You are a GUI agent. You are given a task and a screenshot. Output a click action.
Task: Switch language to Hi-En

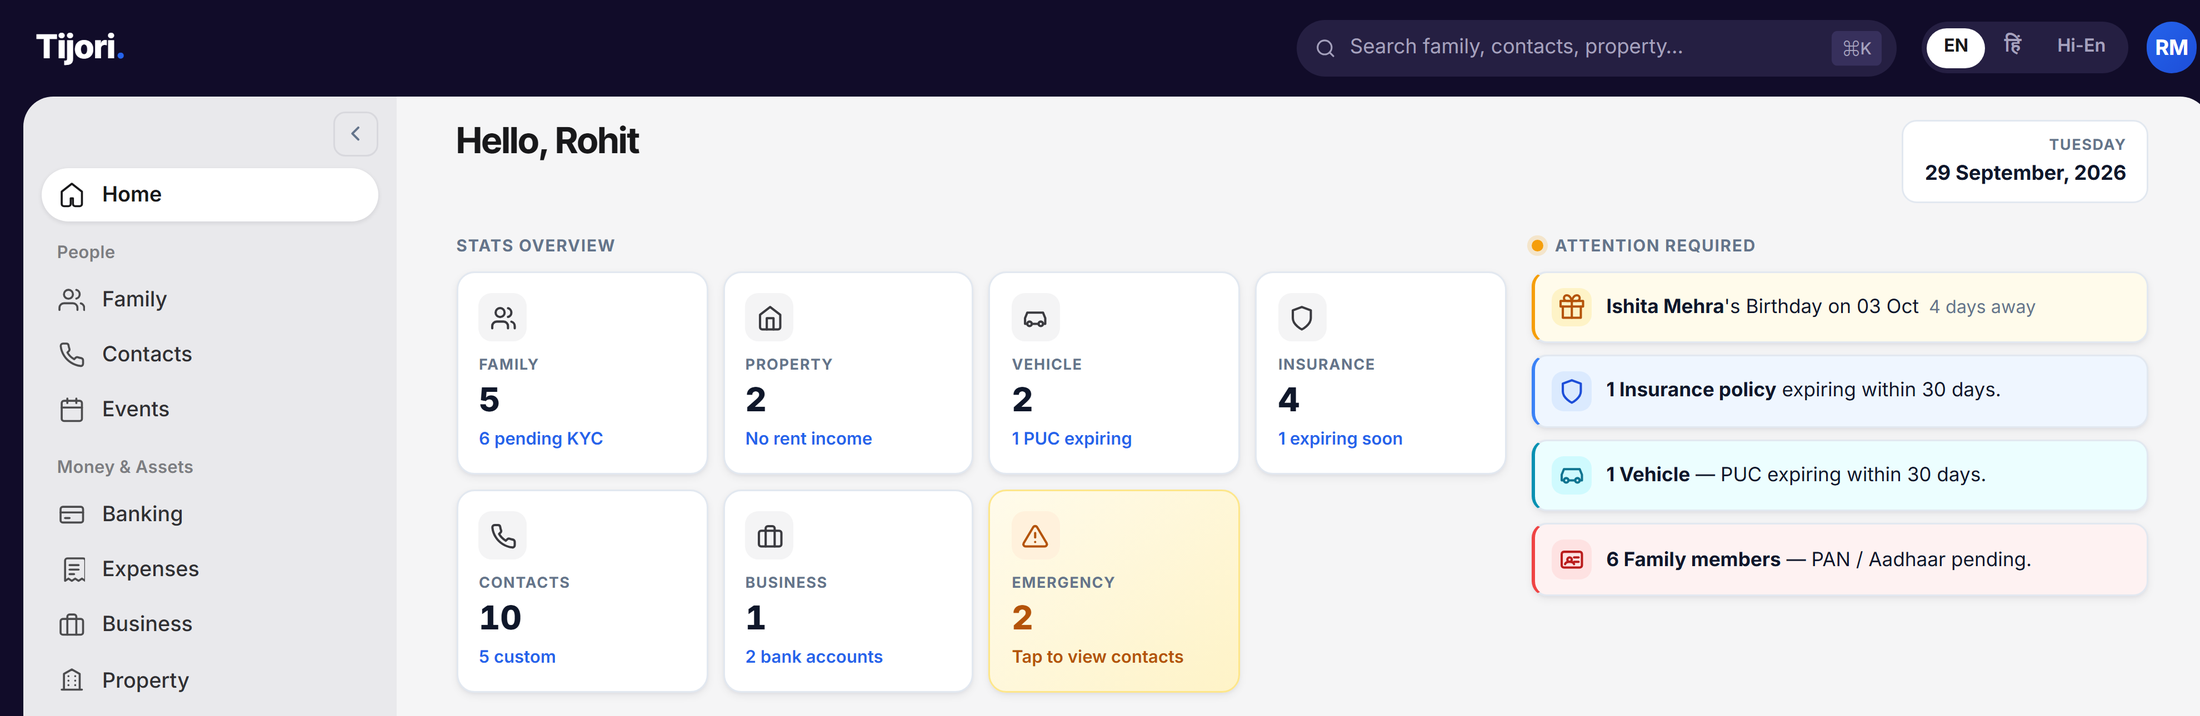click(x=2081, y=46)
